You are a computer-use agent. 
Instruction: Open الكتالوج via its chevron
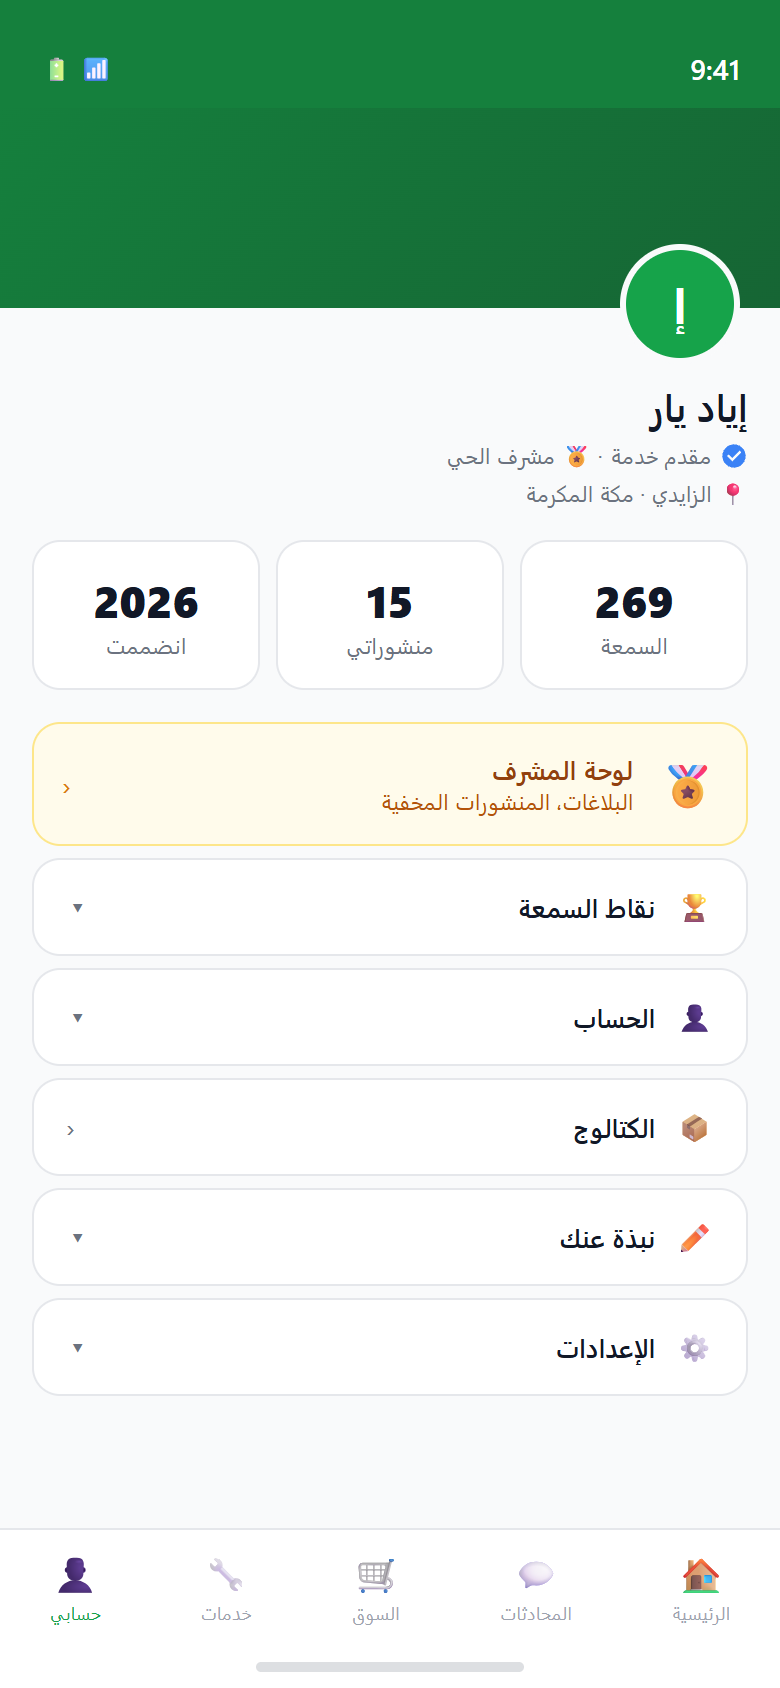[x=70, y=1127]
